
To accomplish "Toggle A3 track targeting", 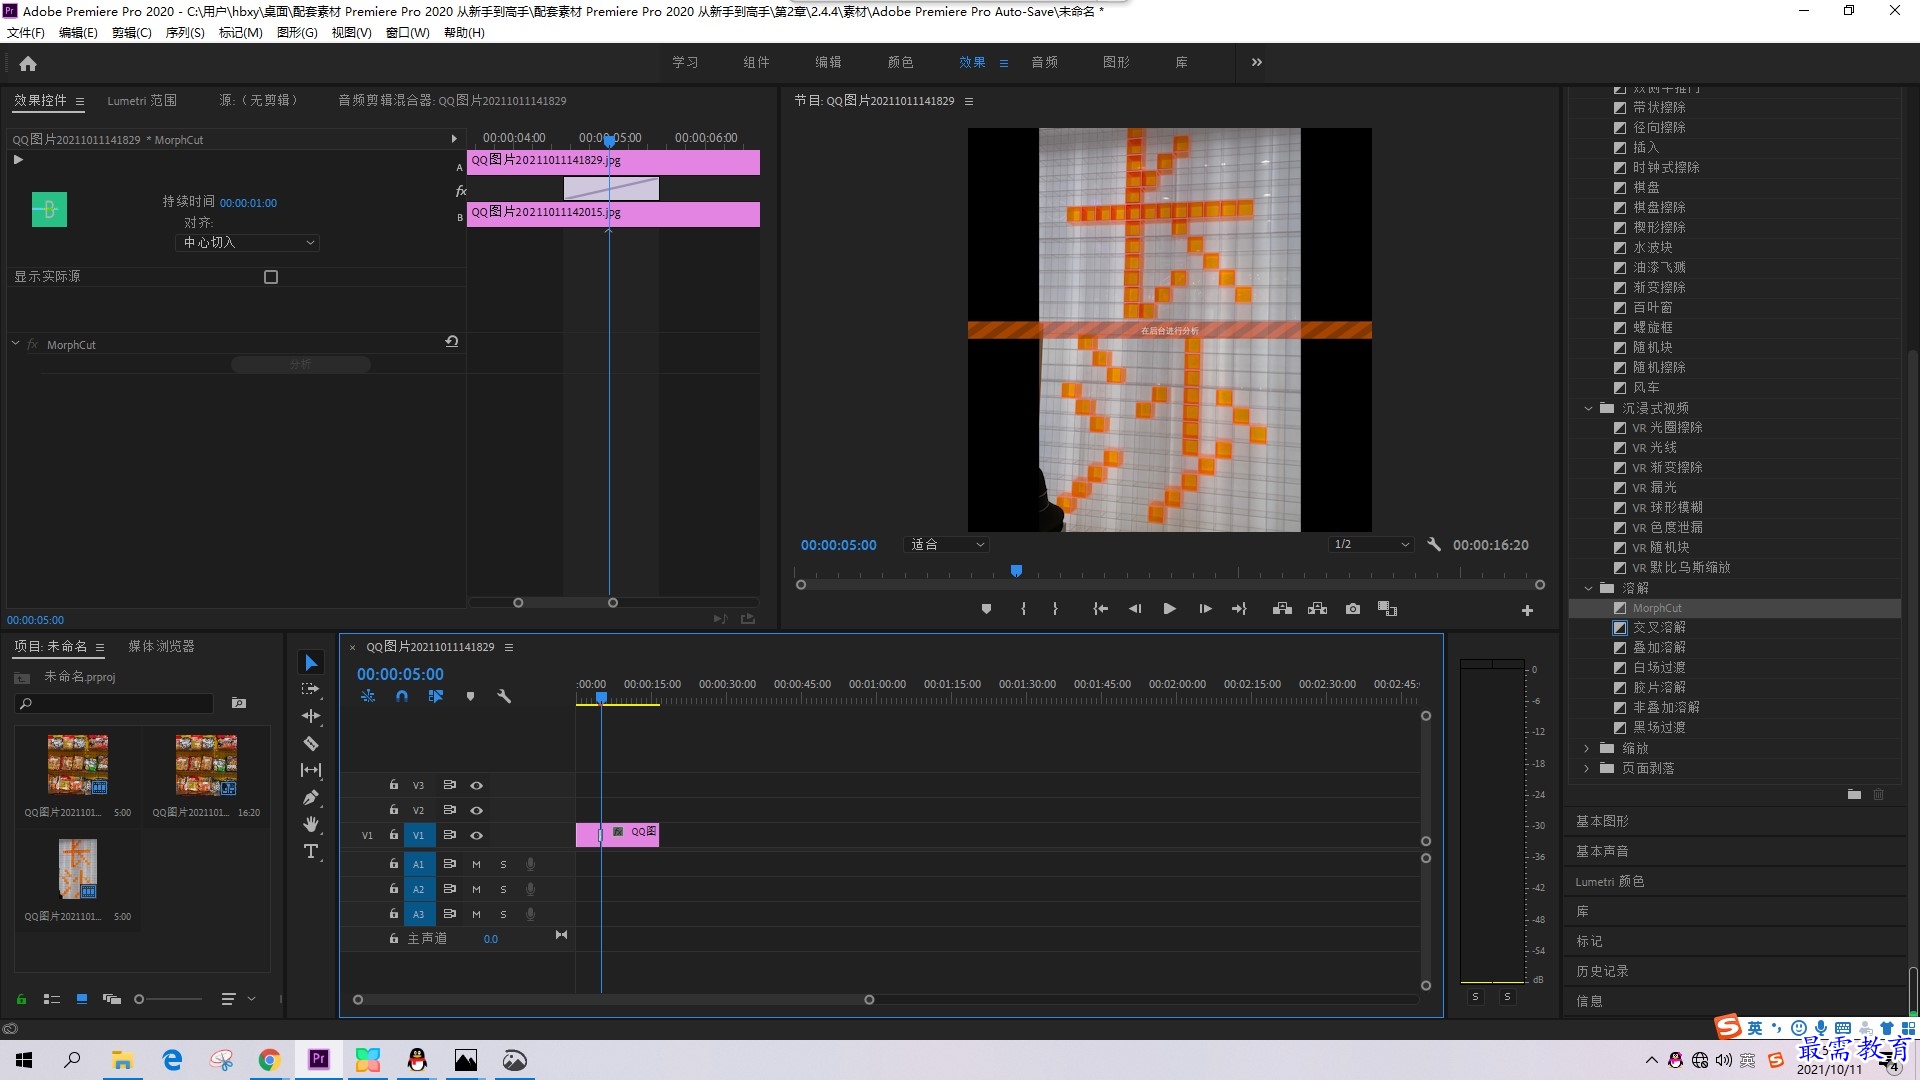I will tap(419, 914).
